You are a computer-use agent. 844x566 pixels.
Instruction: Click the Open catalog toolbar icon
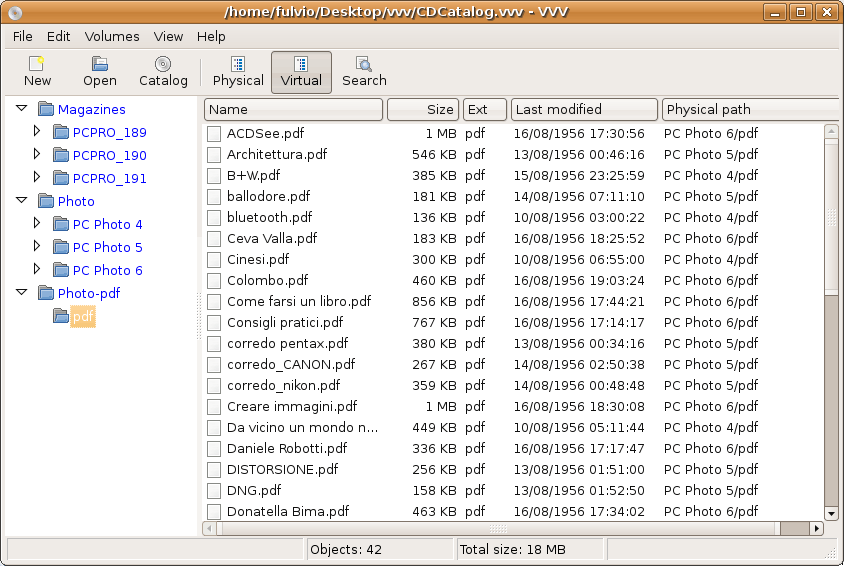coord(100,64)
